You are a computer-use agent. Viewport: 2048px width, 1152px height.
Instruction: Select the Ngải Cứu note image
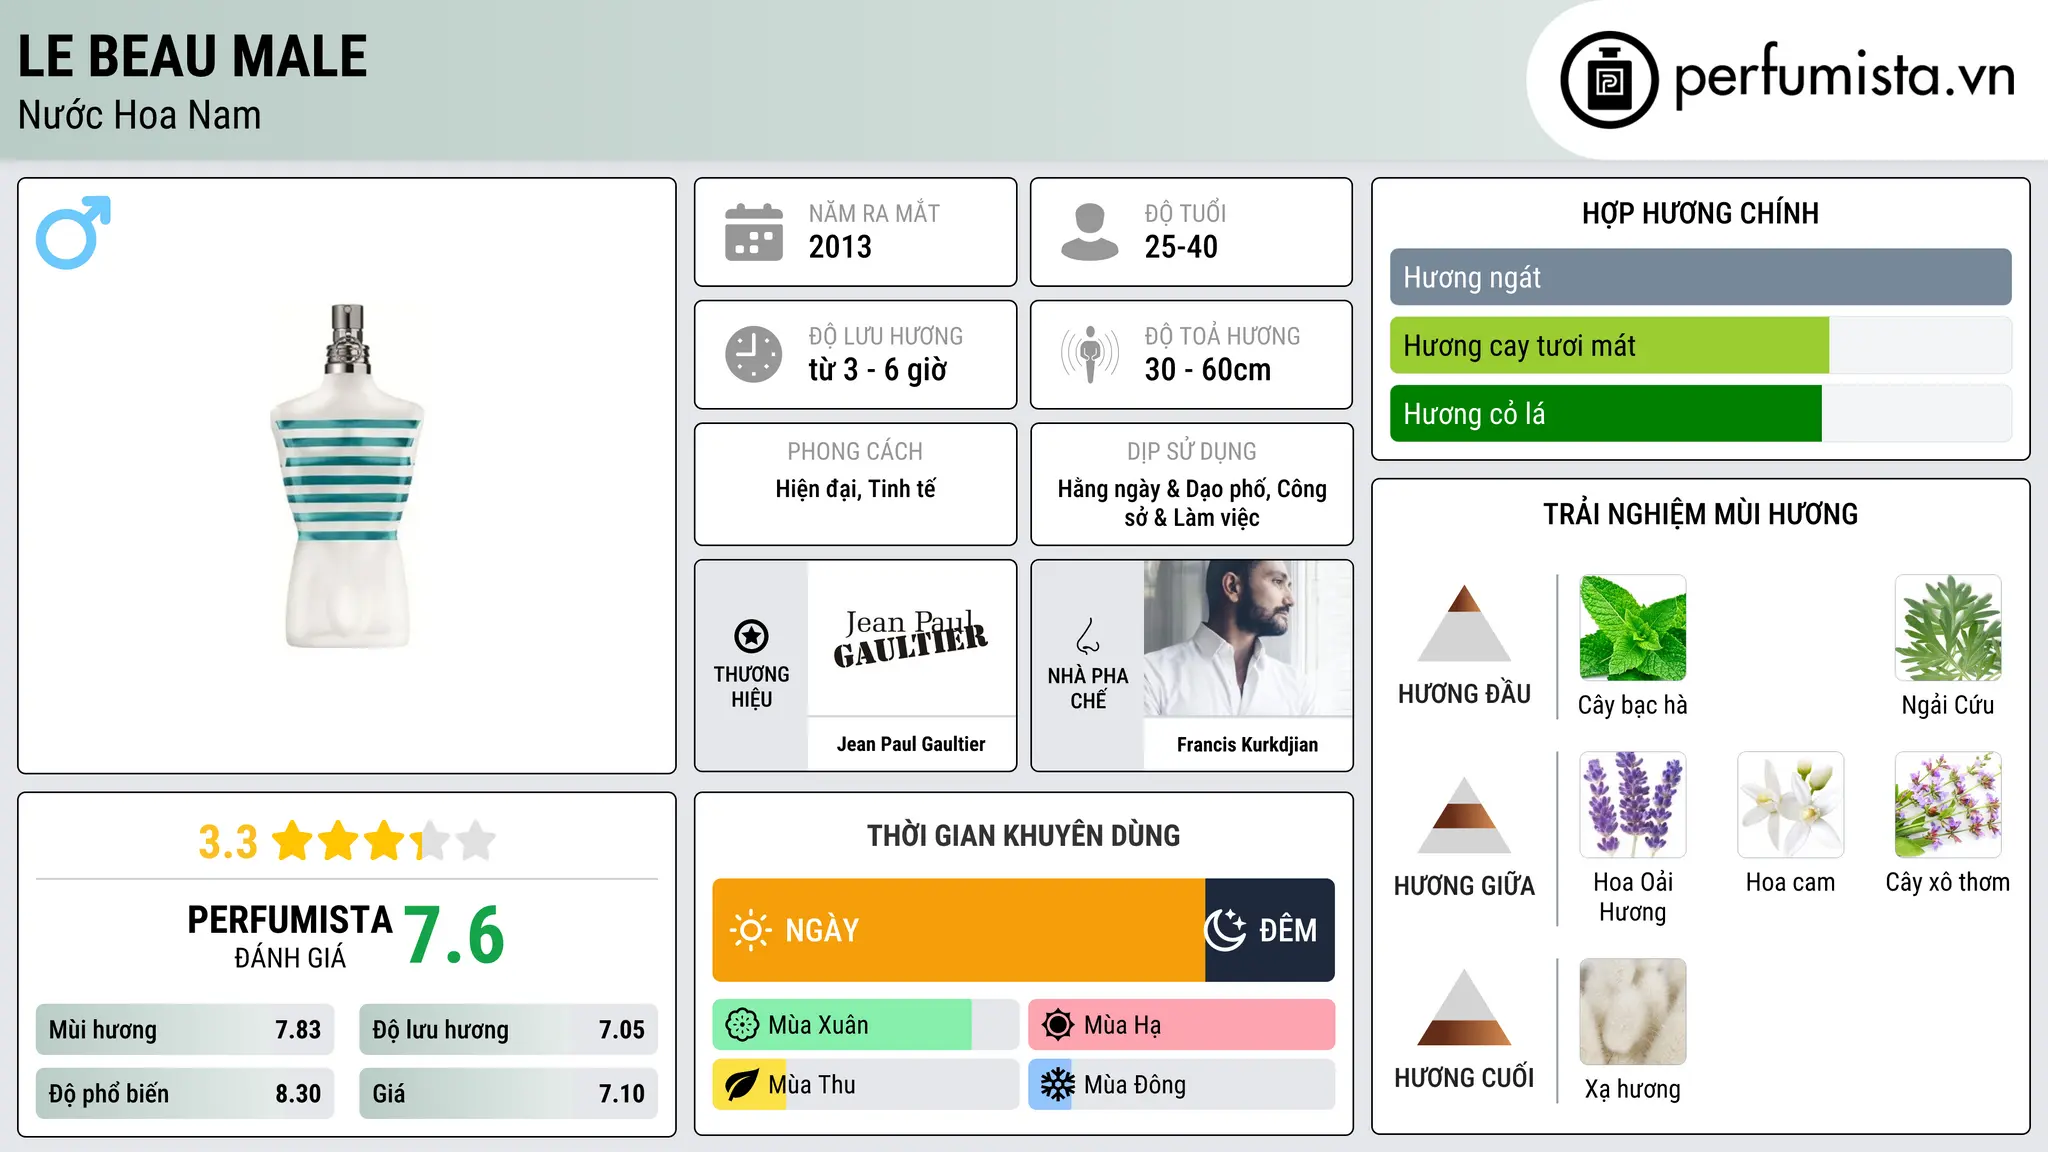click(x=1948, y=628)
